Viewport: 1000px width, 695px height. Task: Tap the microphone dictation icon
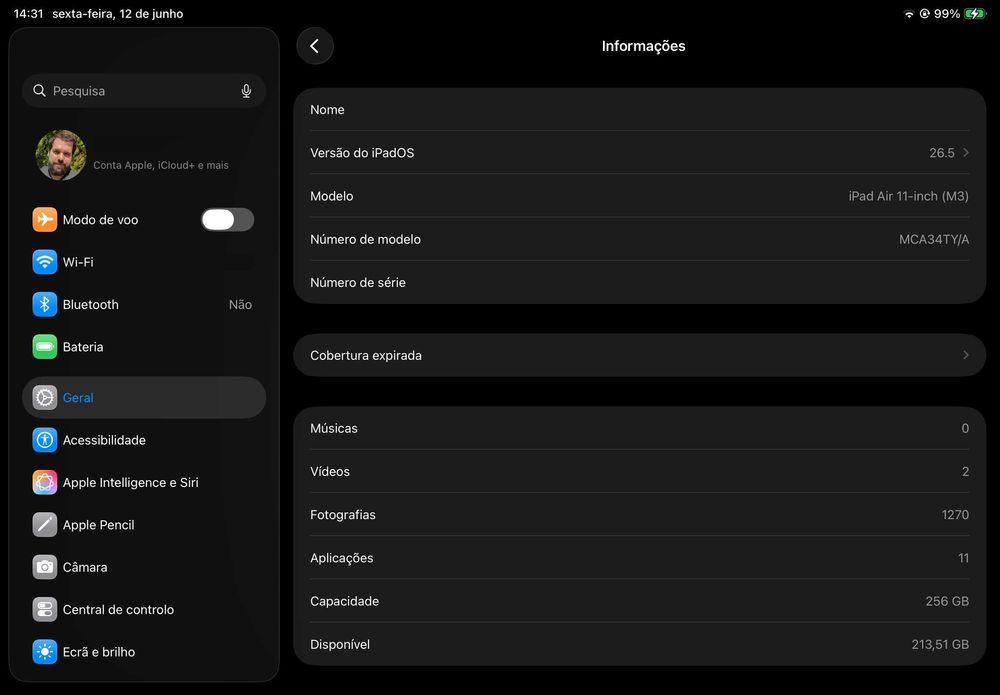pos(246,91)
